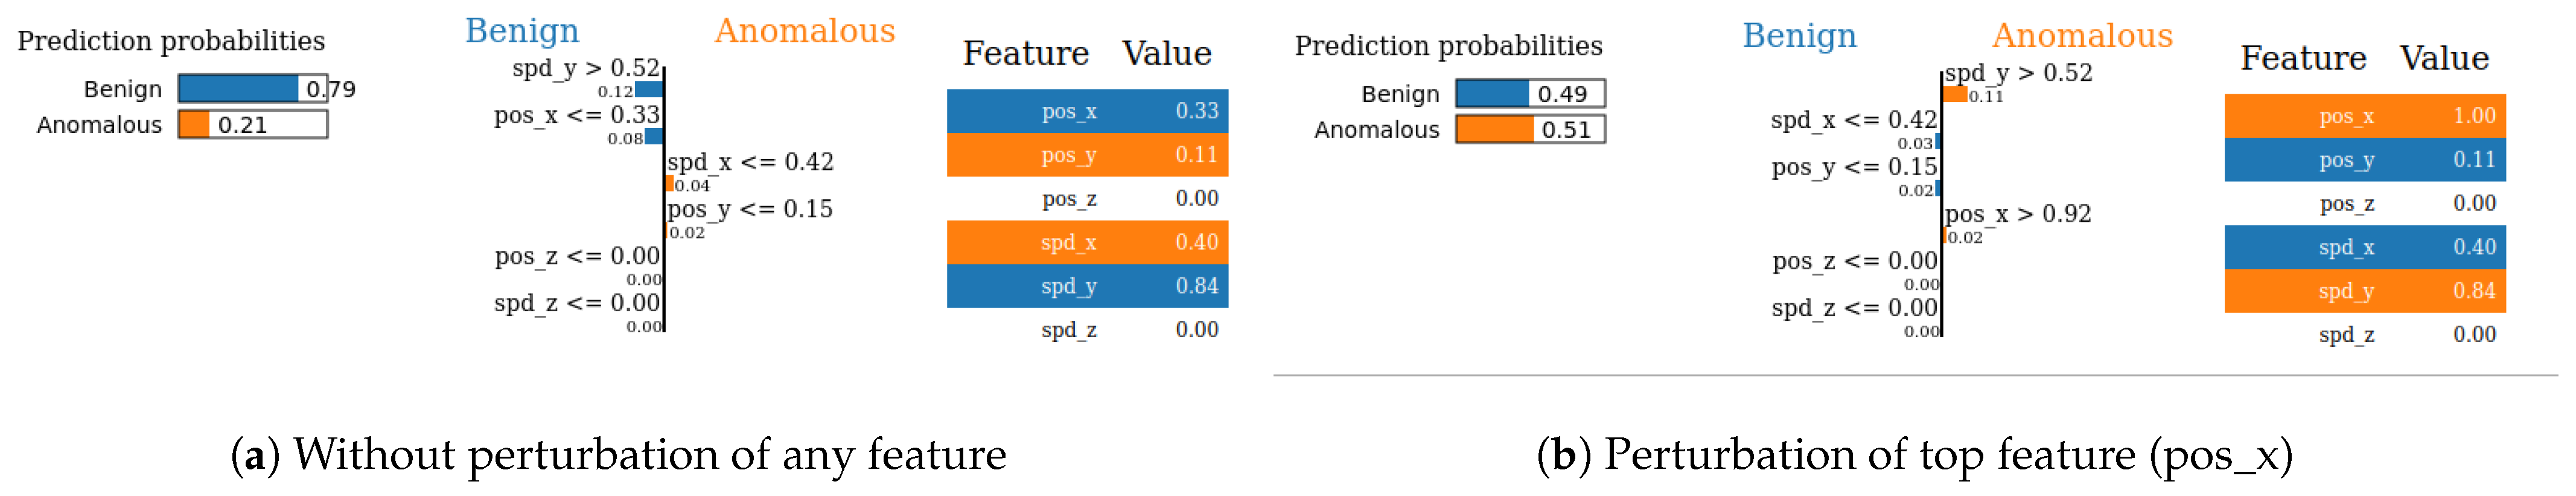Screen dimensions: 2576x496
Task: Click the 'pos_x > 0.92' rule label
Action: click(x=2017, y=214)
